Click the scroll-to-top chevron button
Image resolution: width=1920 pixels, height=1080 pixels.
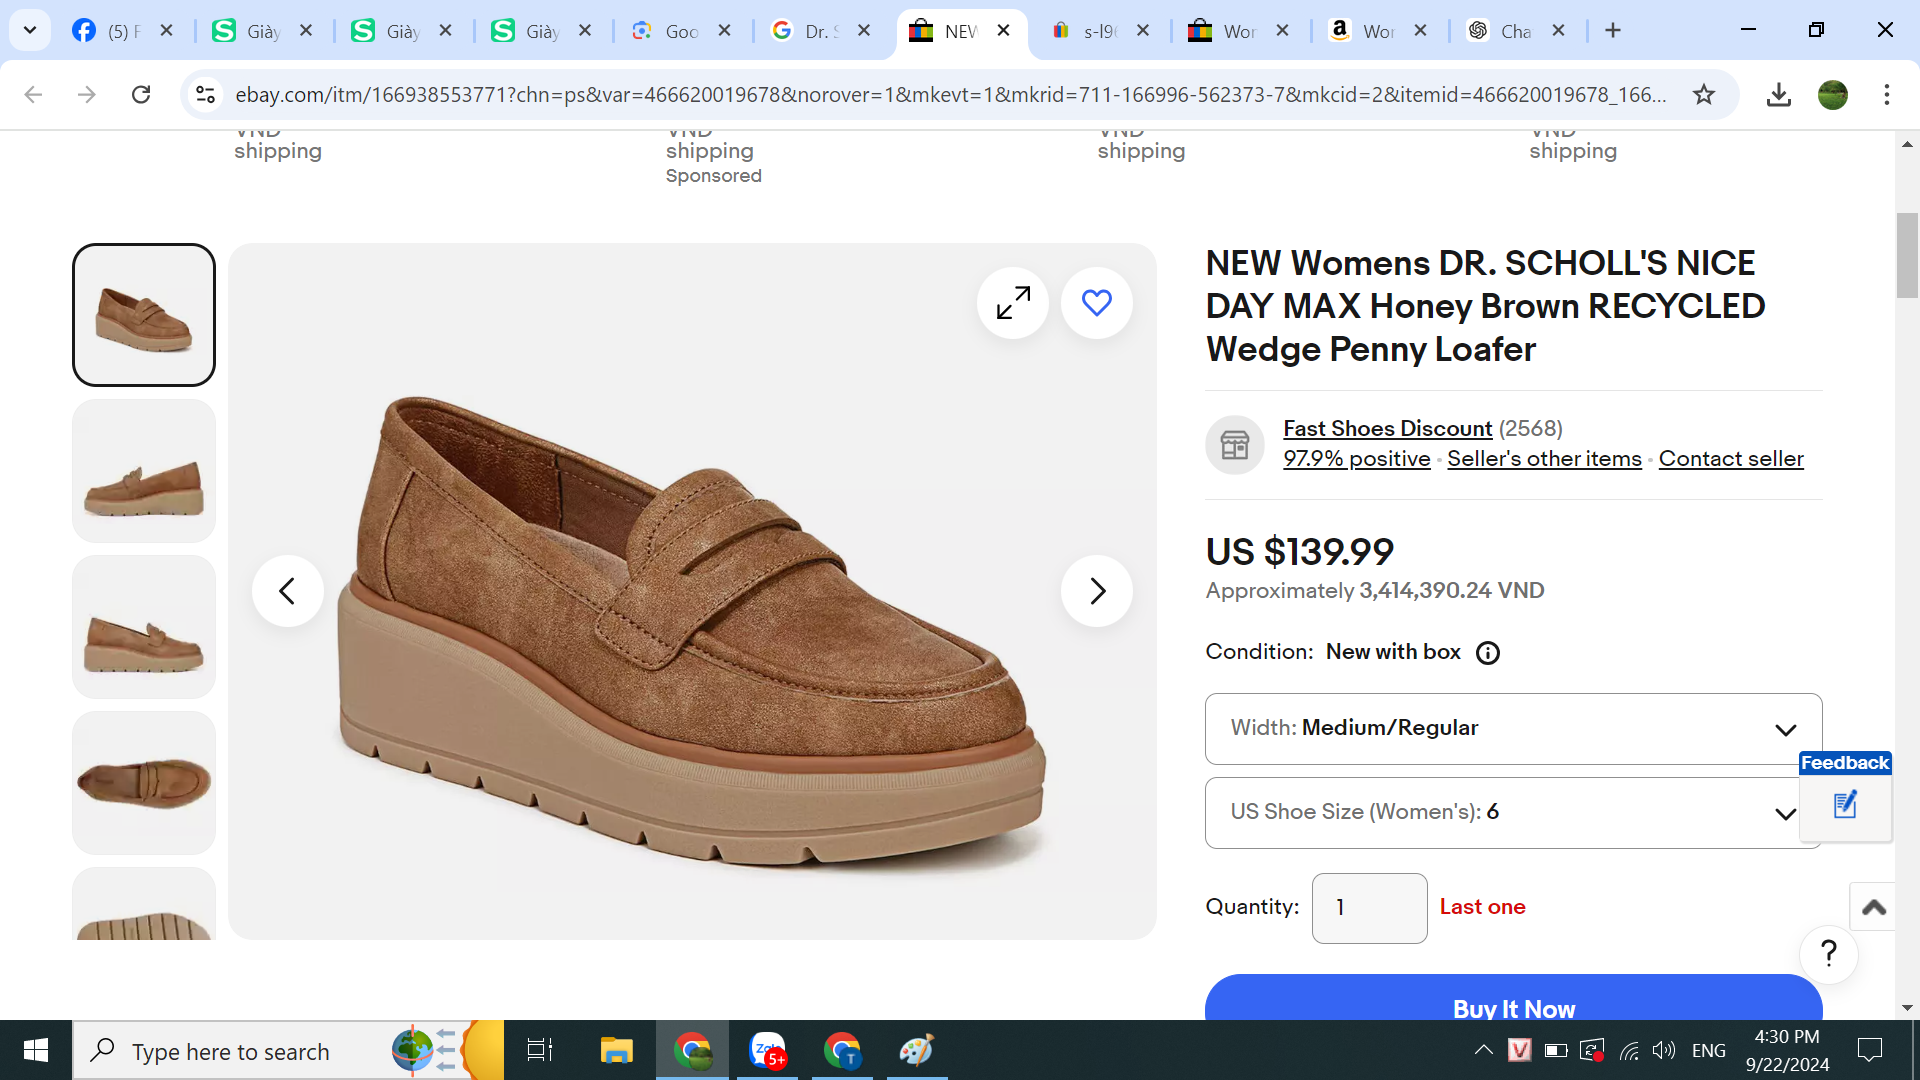1873,907
